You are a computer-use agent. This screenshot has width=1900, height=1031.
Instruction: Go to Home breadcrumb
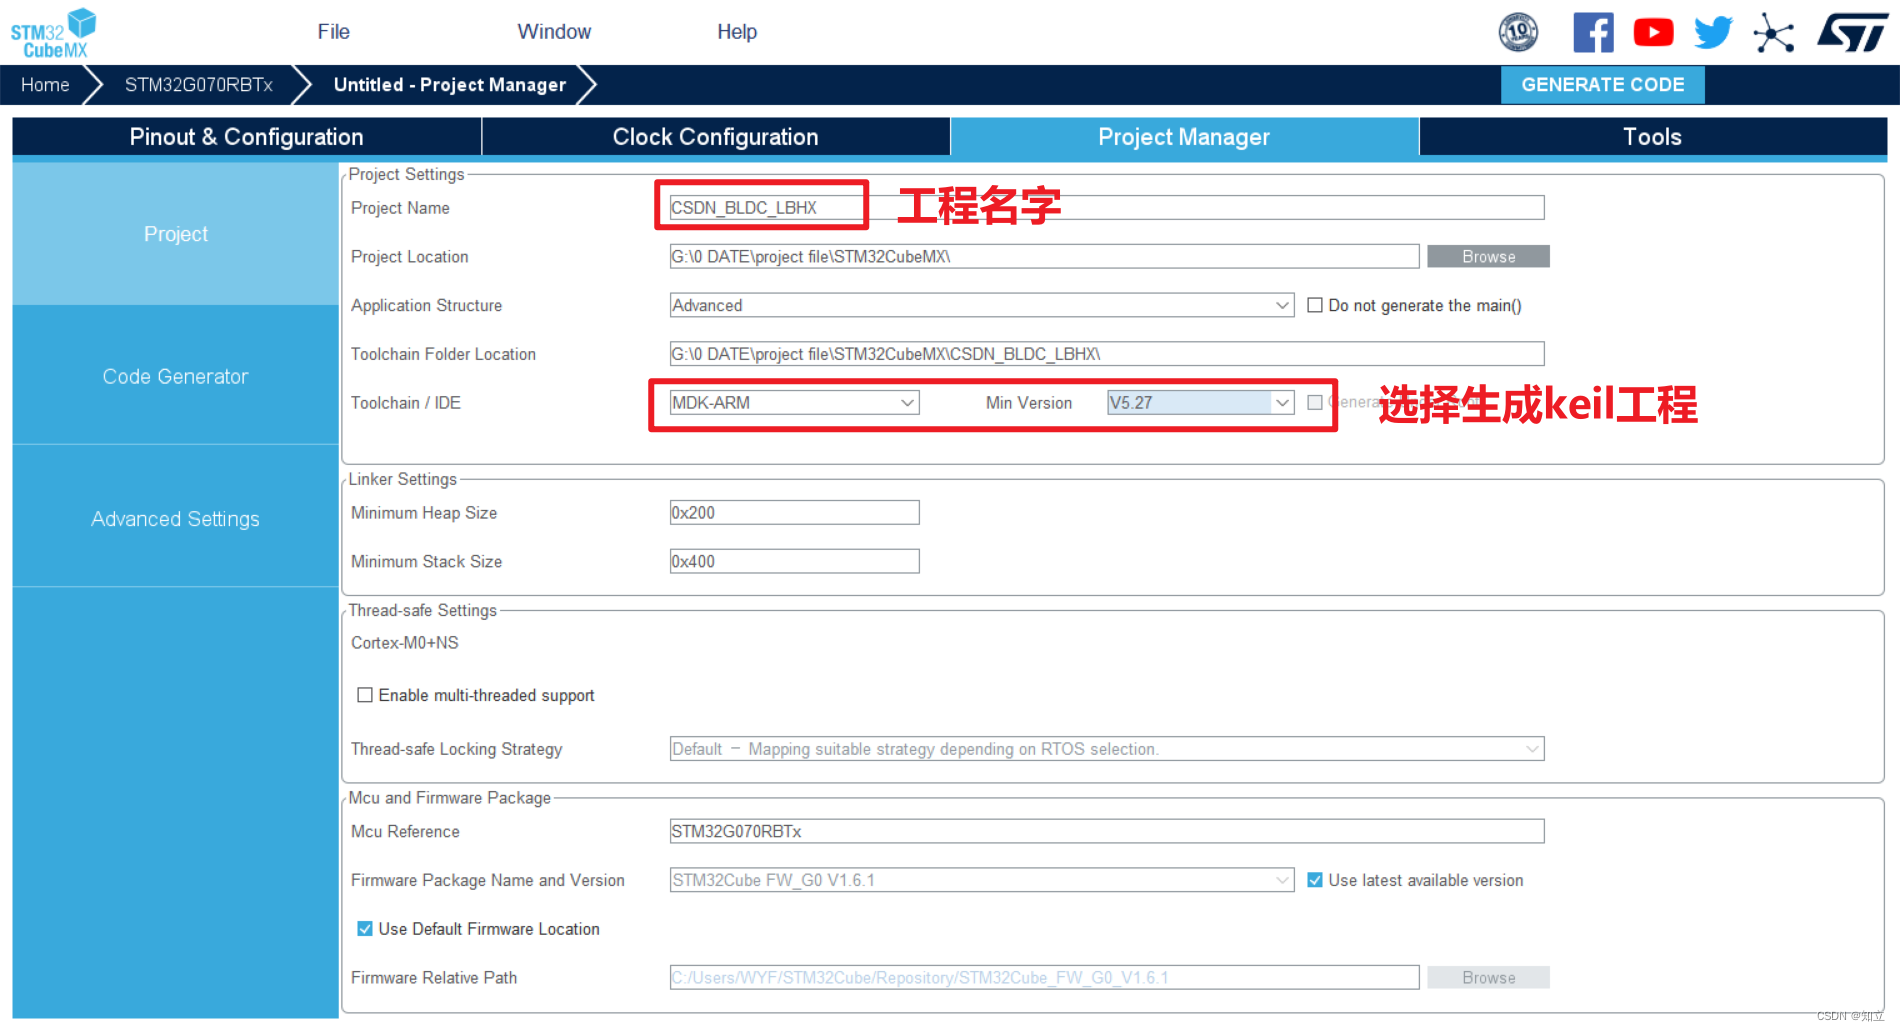(45, 85)
